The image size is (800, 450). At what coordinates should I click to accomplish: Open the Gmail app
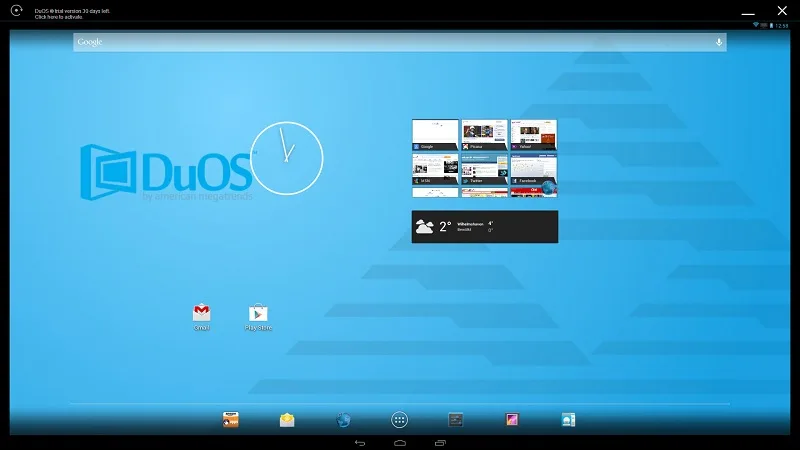(x=202, y=317)
